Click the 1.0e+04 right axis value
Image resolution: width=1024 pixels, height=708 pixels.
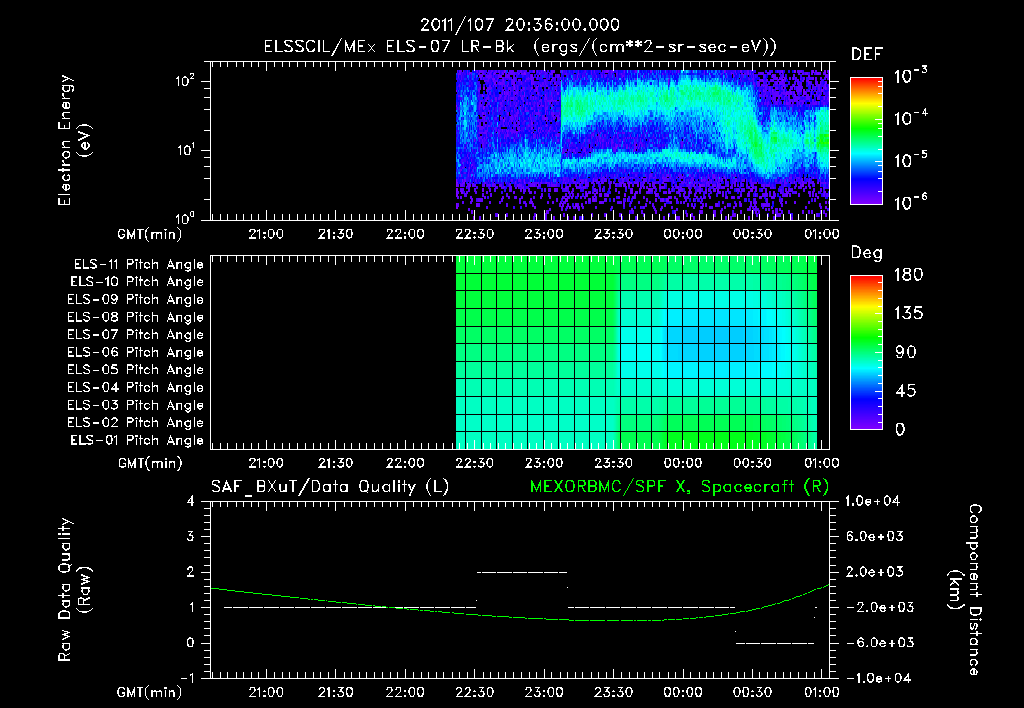coord(872,501)
